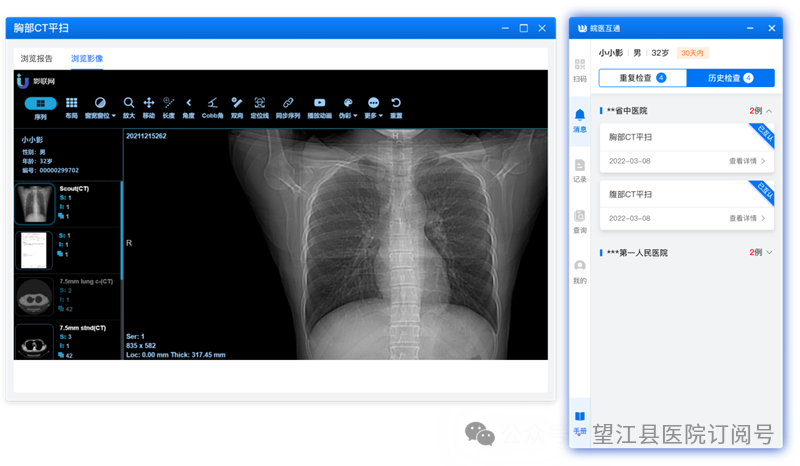Open 手册 manual in sidebar
800x466 pixels.
(580, 423)
